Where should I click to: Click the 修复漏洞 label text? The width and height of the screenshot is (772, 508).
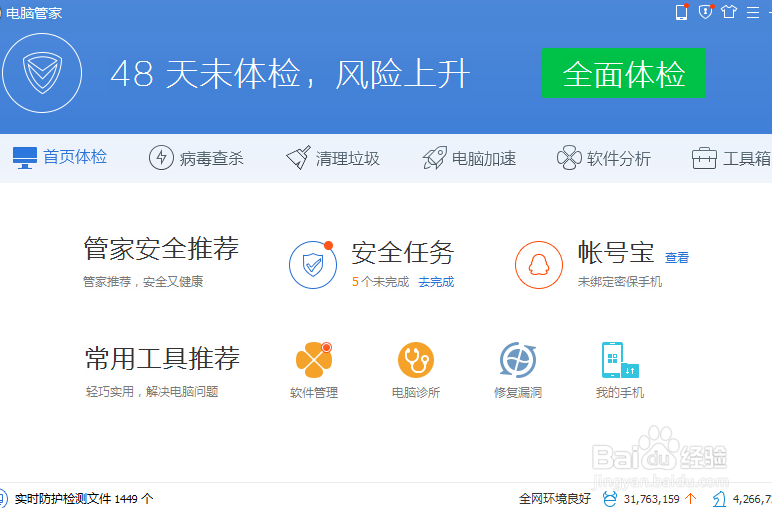[x=517, y=392]
